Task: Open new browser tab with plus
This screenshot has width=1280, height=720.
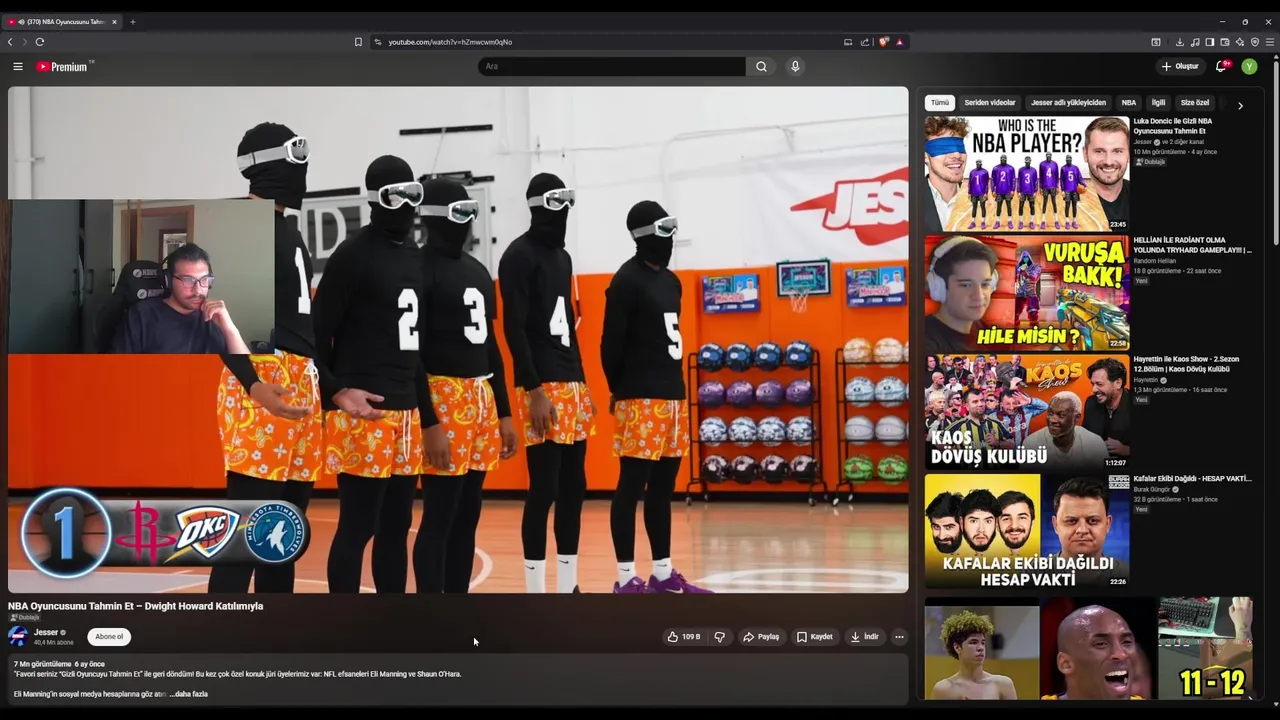Action: click(x=132, y=21)
